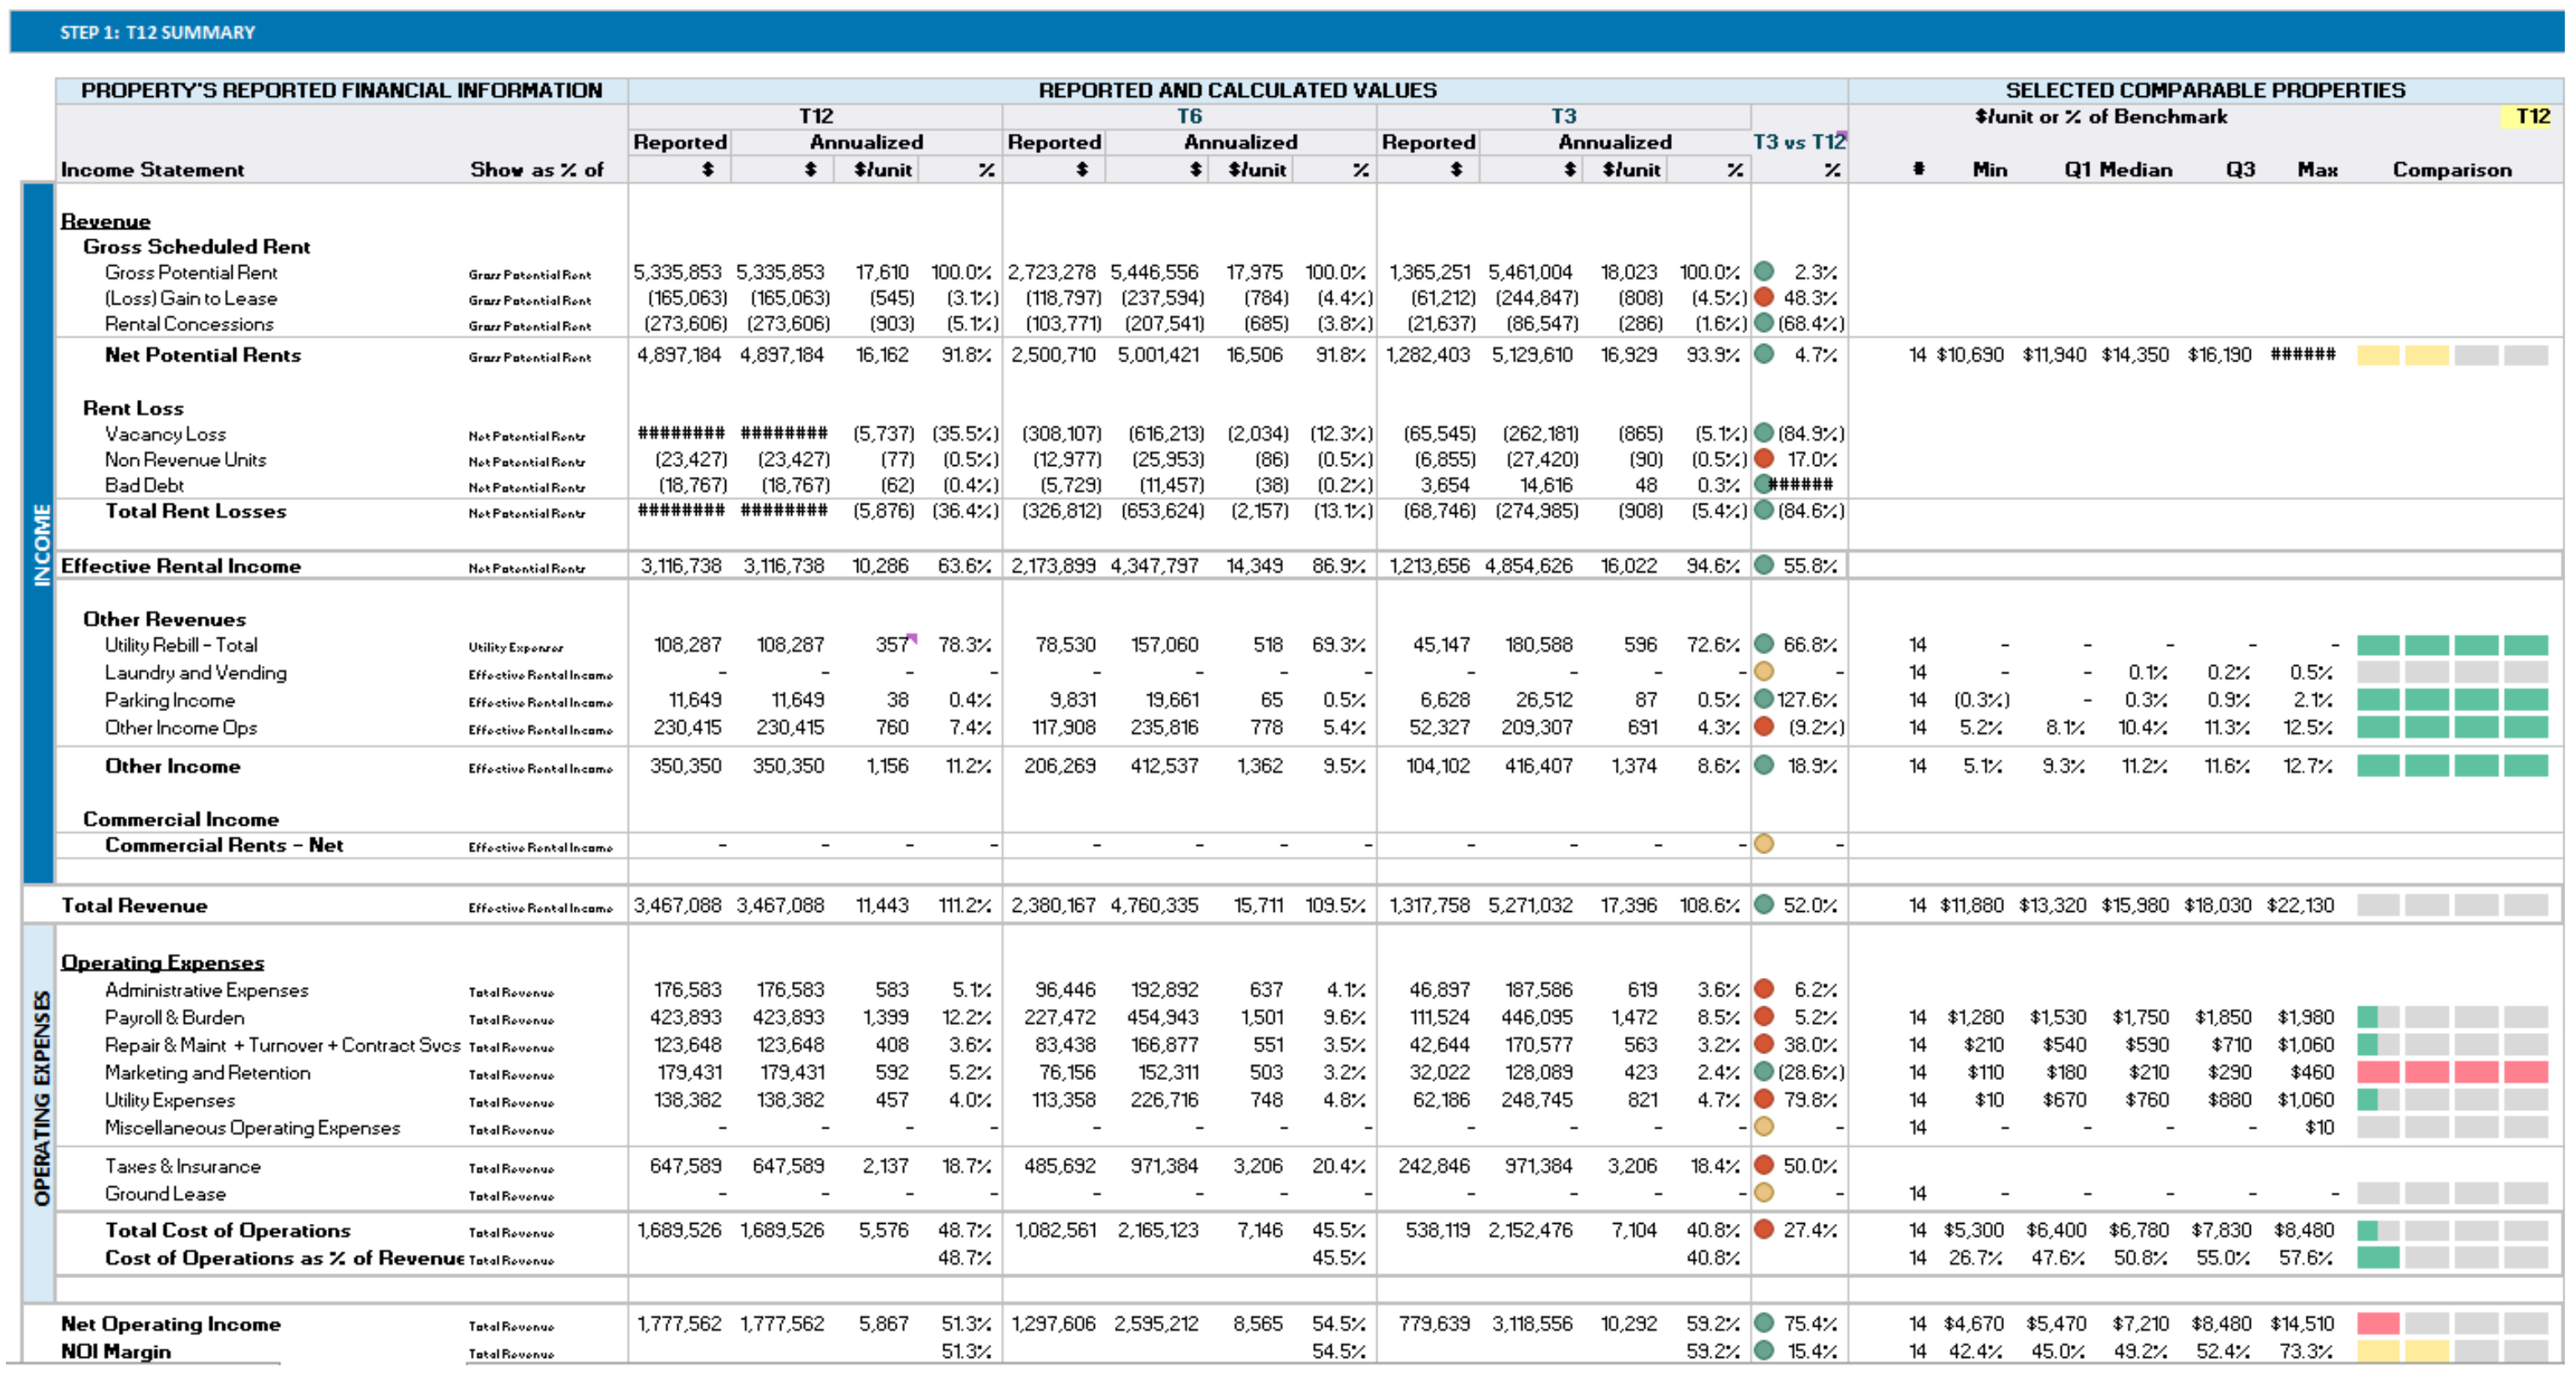Click the Revenue underlined heading

pyautogui.click(x=106, y=221)
